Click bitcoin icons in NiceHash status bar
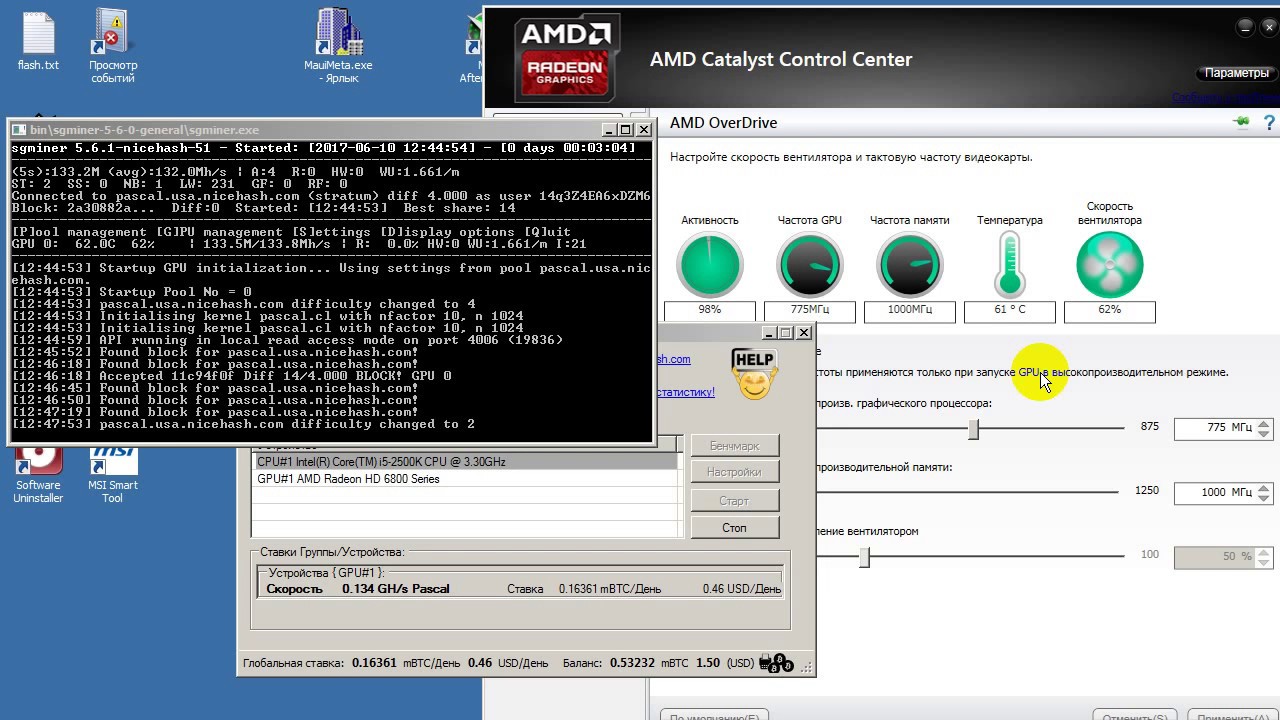This screenshot has height=720, width=1280. pyautogui.click(x=777, y=663)
